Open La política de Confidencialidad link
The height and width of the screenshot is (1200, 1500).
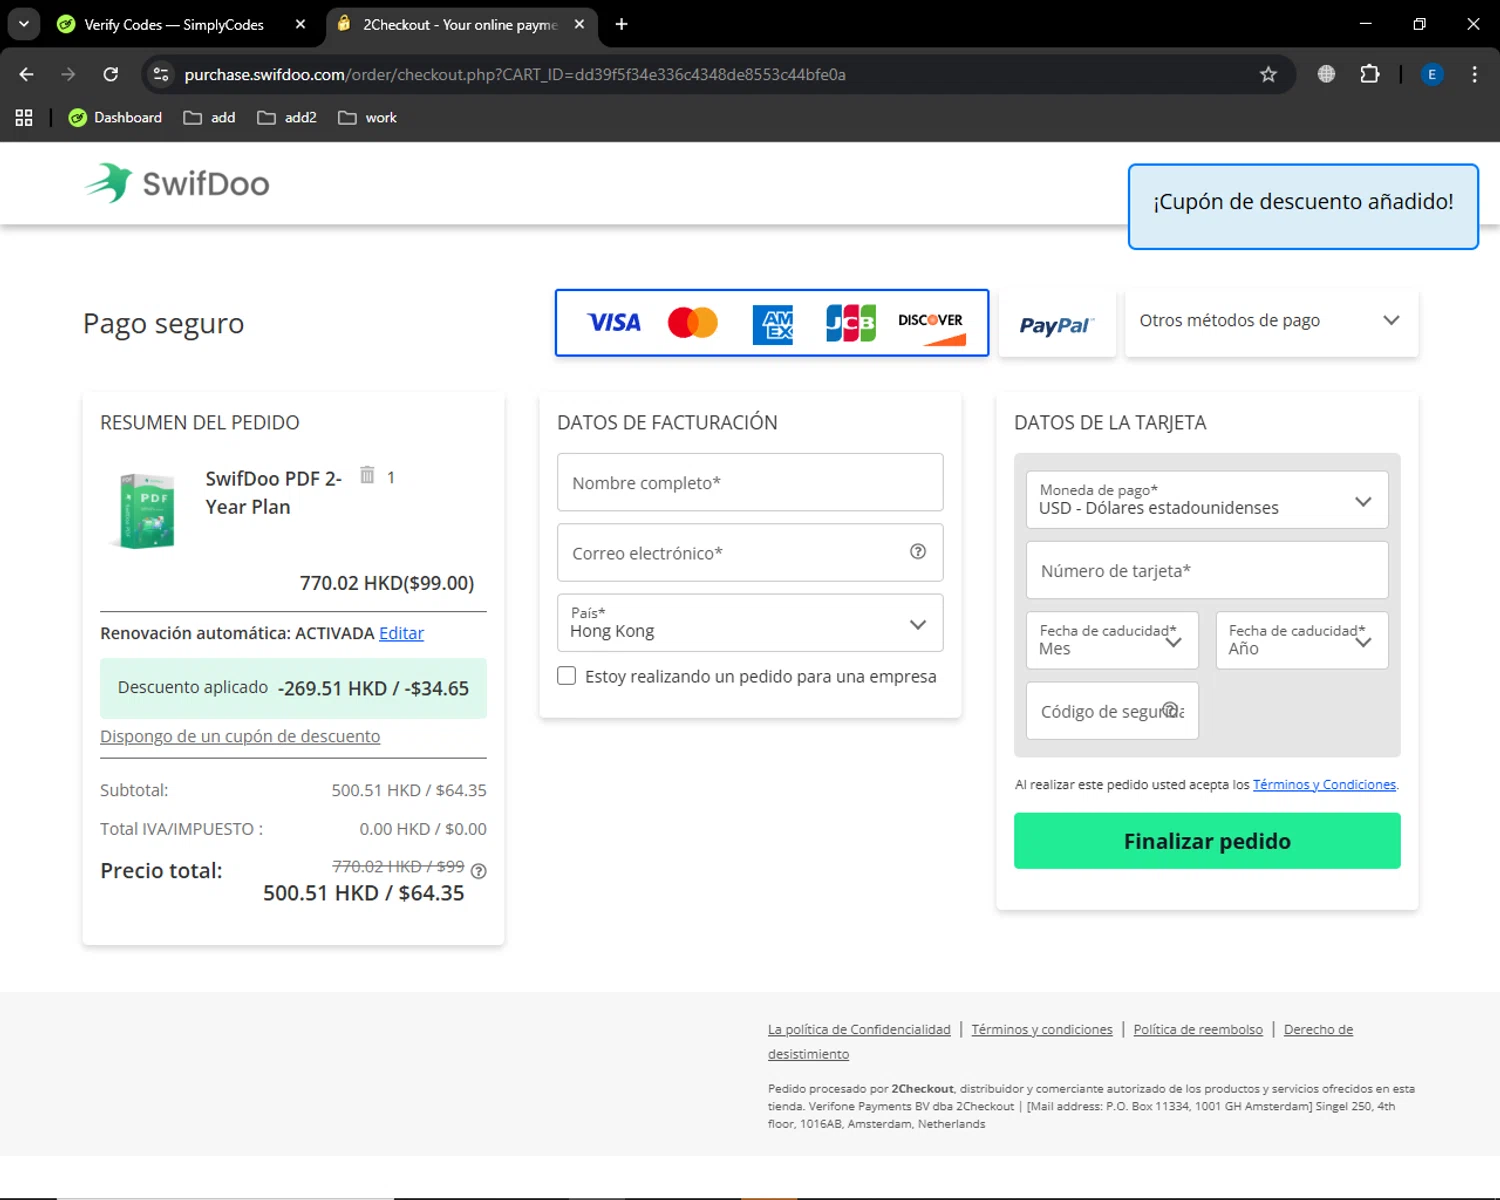coord(859,1030)
